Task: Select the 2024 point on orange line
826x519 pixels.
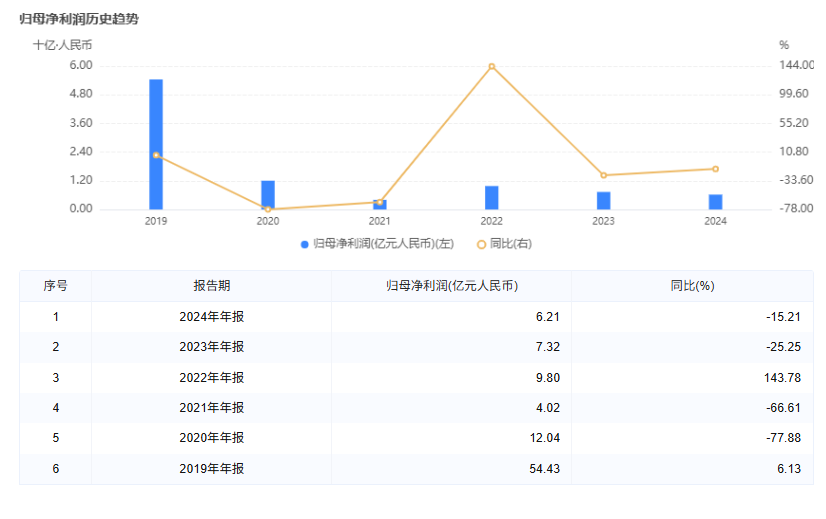Action: [715, 169]
